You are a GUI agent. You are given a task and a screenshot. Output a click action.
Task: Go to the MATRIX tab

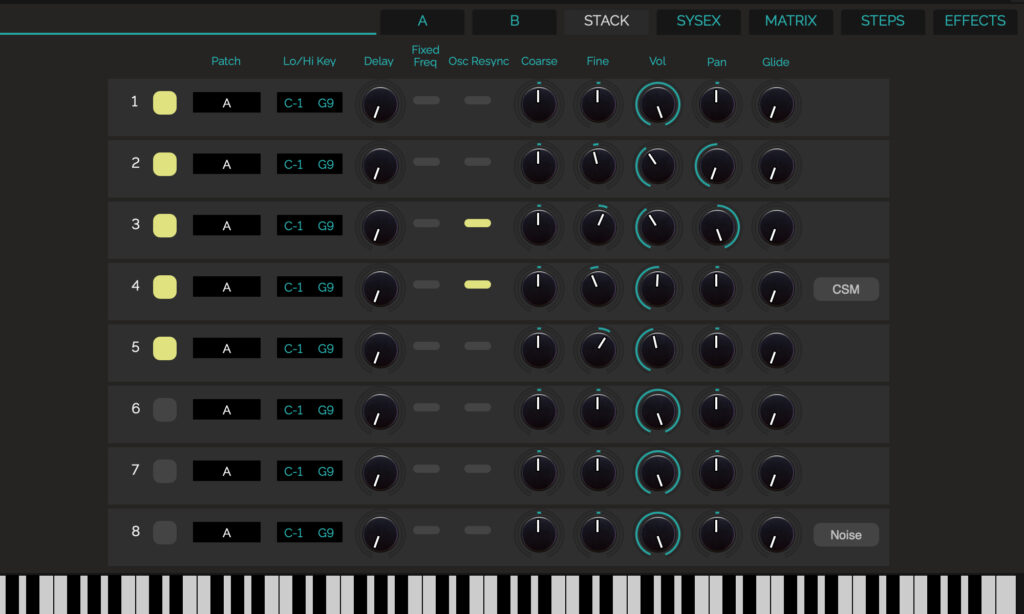[x=791, y=21]
